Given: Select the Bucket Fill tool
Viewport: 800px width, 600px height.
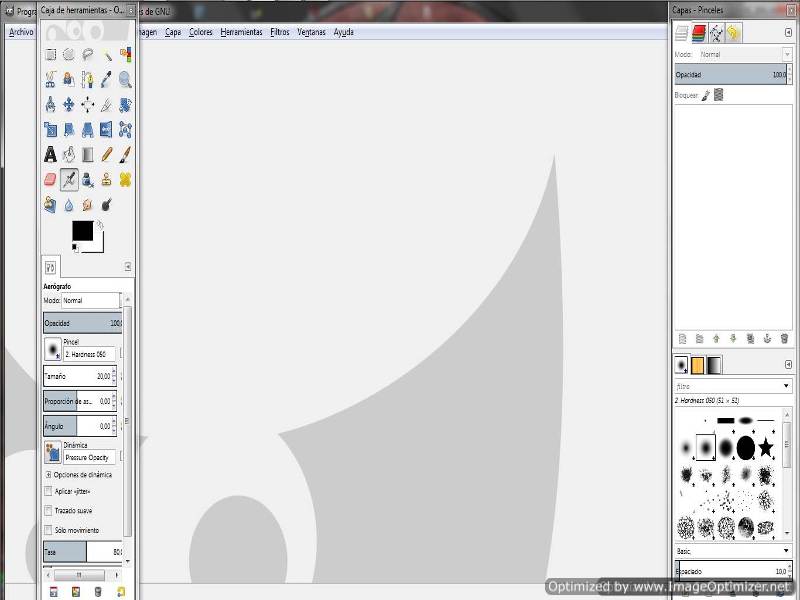Looking at the screenshot, I should (69, 155).
